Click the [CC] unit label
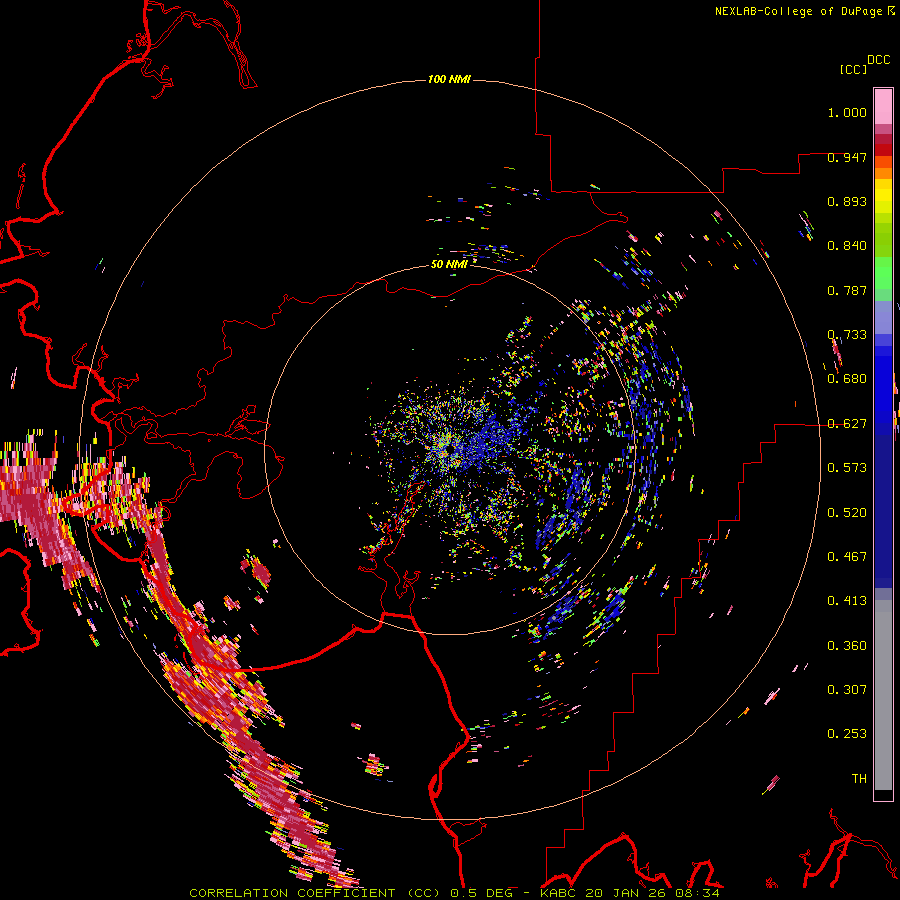 point(853,69)
